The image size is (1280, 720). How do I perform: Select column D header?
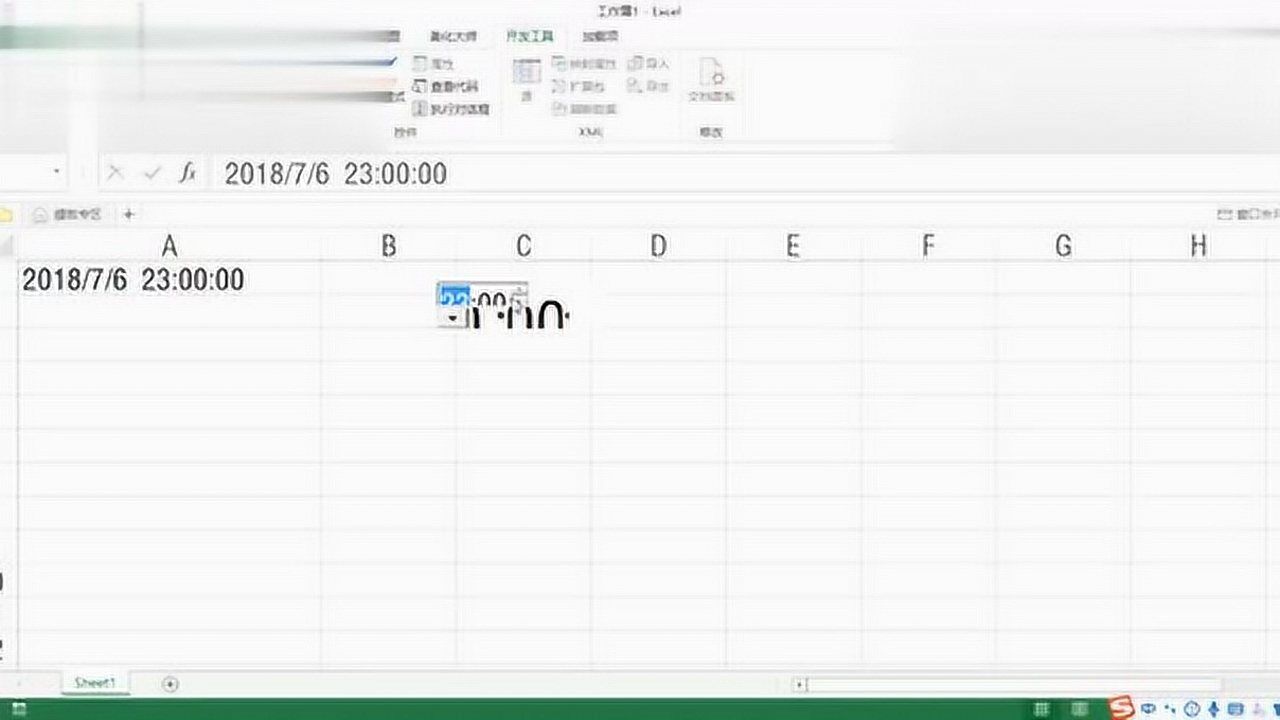click(658, 245)
